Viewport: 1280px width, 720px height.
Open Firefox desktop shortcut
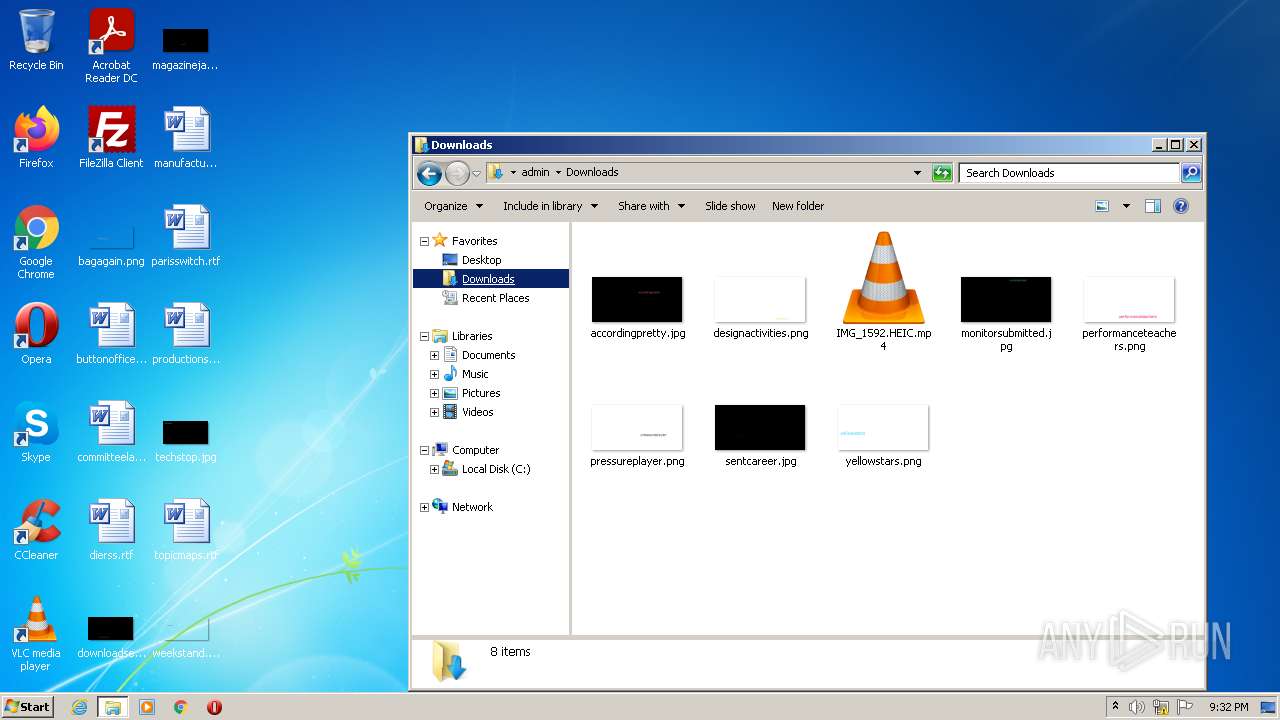[36, 138]
